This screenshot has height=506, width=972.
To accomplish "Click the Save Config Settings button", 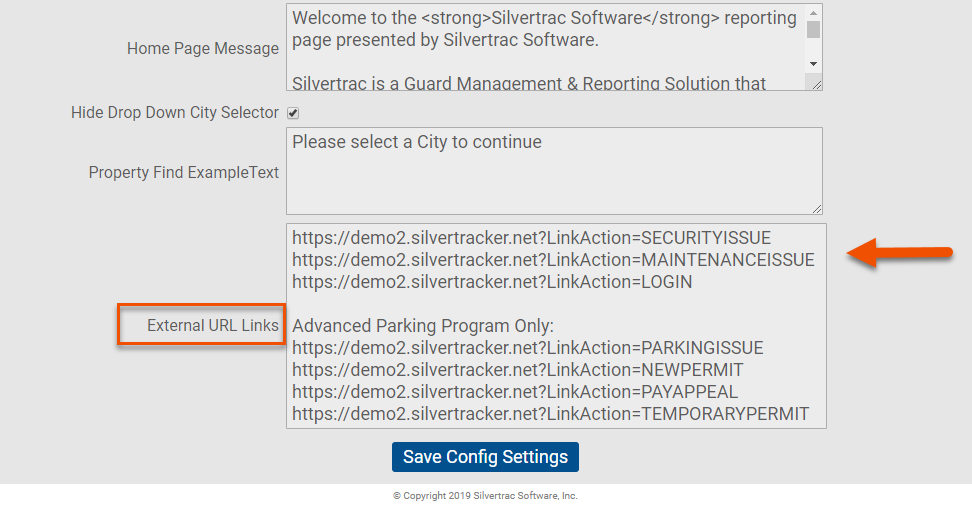I will pyautogui.click(x=485, y=457).
